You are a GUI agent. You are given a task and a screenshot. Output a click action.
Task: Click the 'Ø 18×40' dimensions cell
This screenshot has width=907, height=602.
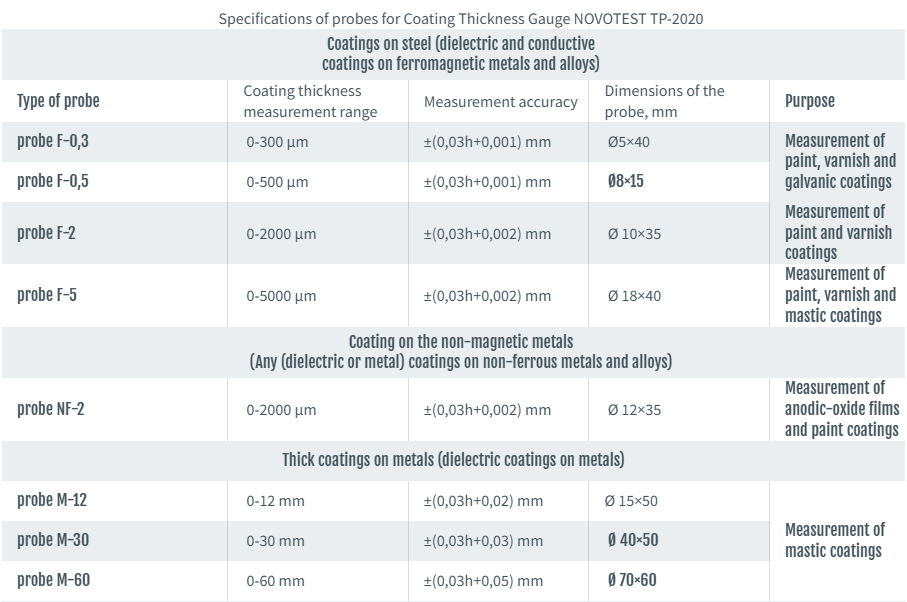click(634, 296)
